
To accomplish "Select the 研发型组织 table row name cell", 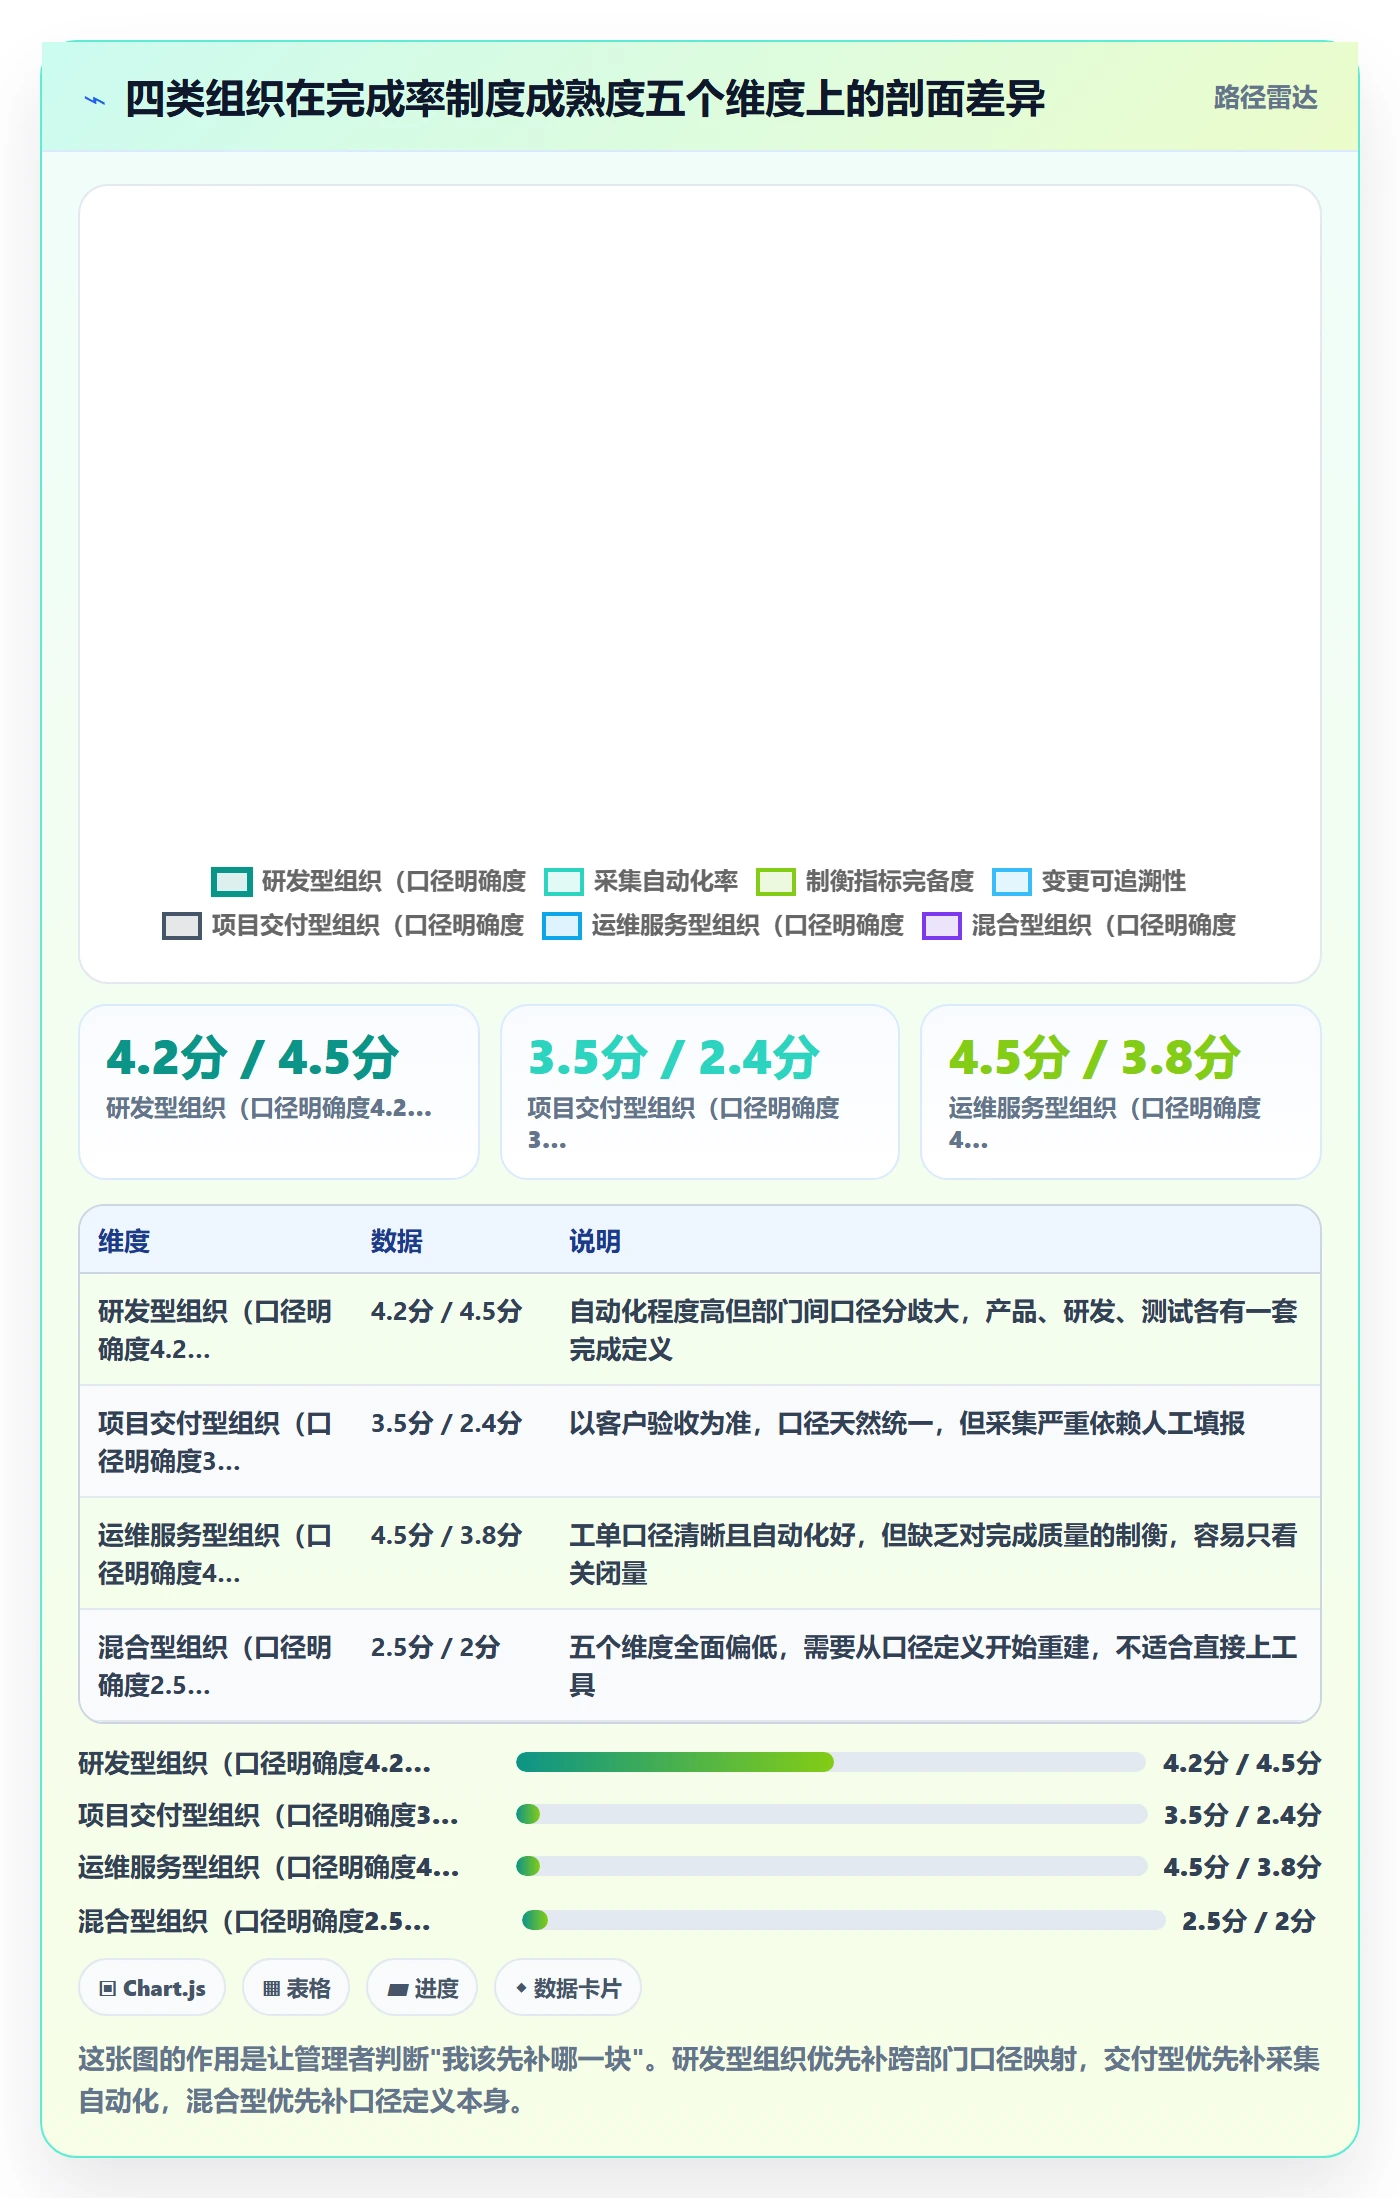I will [216, 1330].
